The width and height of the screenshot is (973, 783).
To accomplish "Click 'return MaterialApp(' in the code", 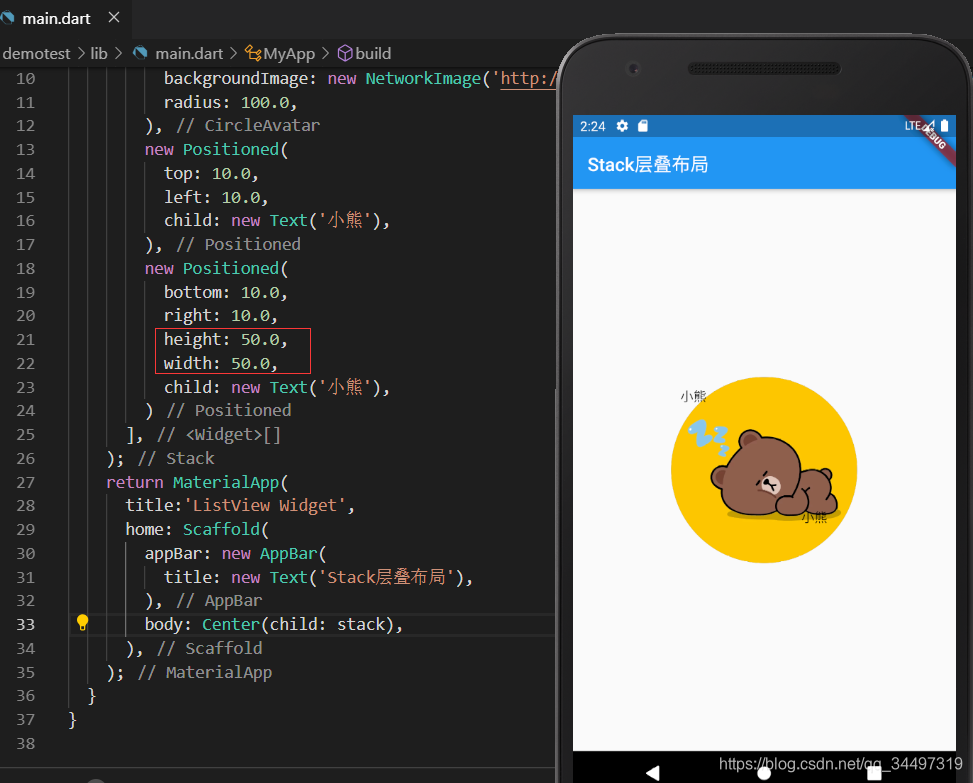I will (x=197, y=483).
